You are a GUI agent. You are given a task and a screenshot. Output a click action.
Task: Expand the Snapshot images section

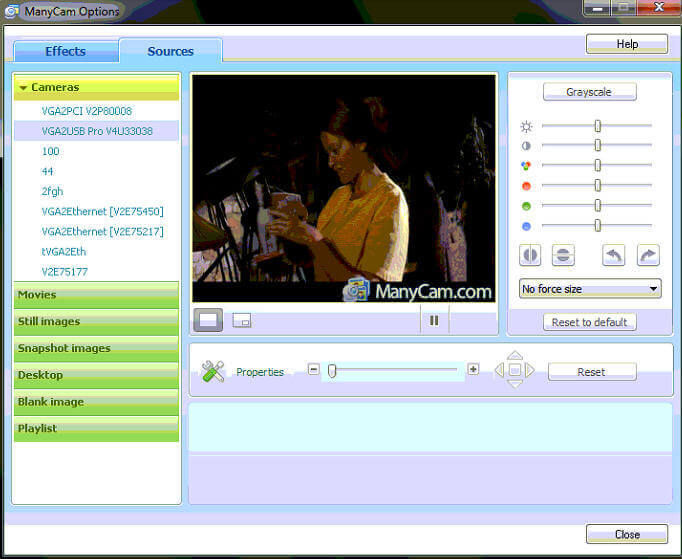[x=96, y=348]
